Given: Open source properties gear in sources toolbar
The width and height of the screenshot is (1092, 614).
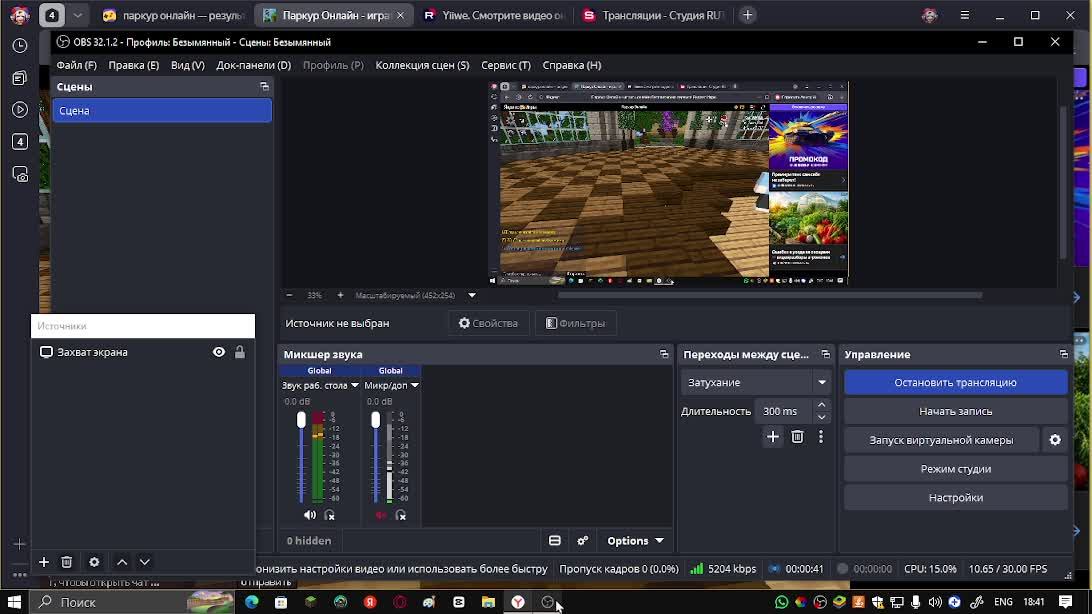Looking at the screenshot, I should click(94, 562).
